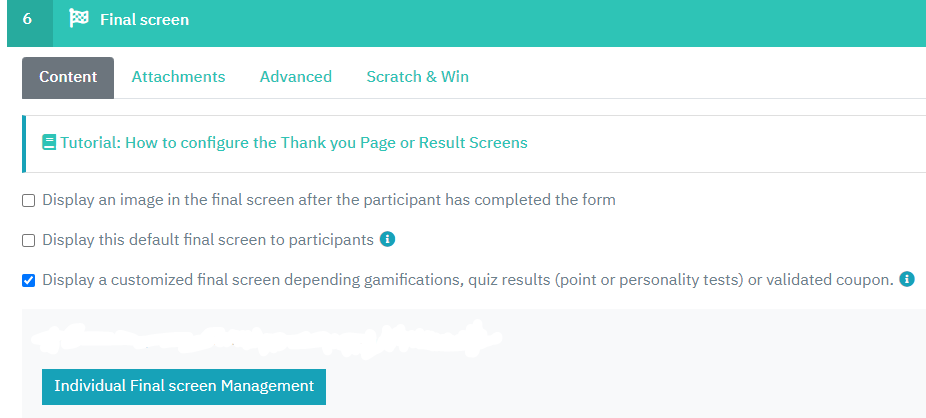Screen dimensions: 926x418
Task: Collapse the Final screen section header bar
Action: coord(467,23)
